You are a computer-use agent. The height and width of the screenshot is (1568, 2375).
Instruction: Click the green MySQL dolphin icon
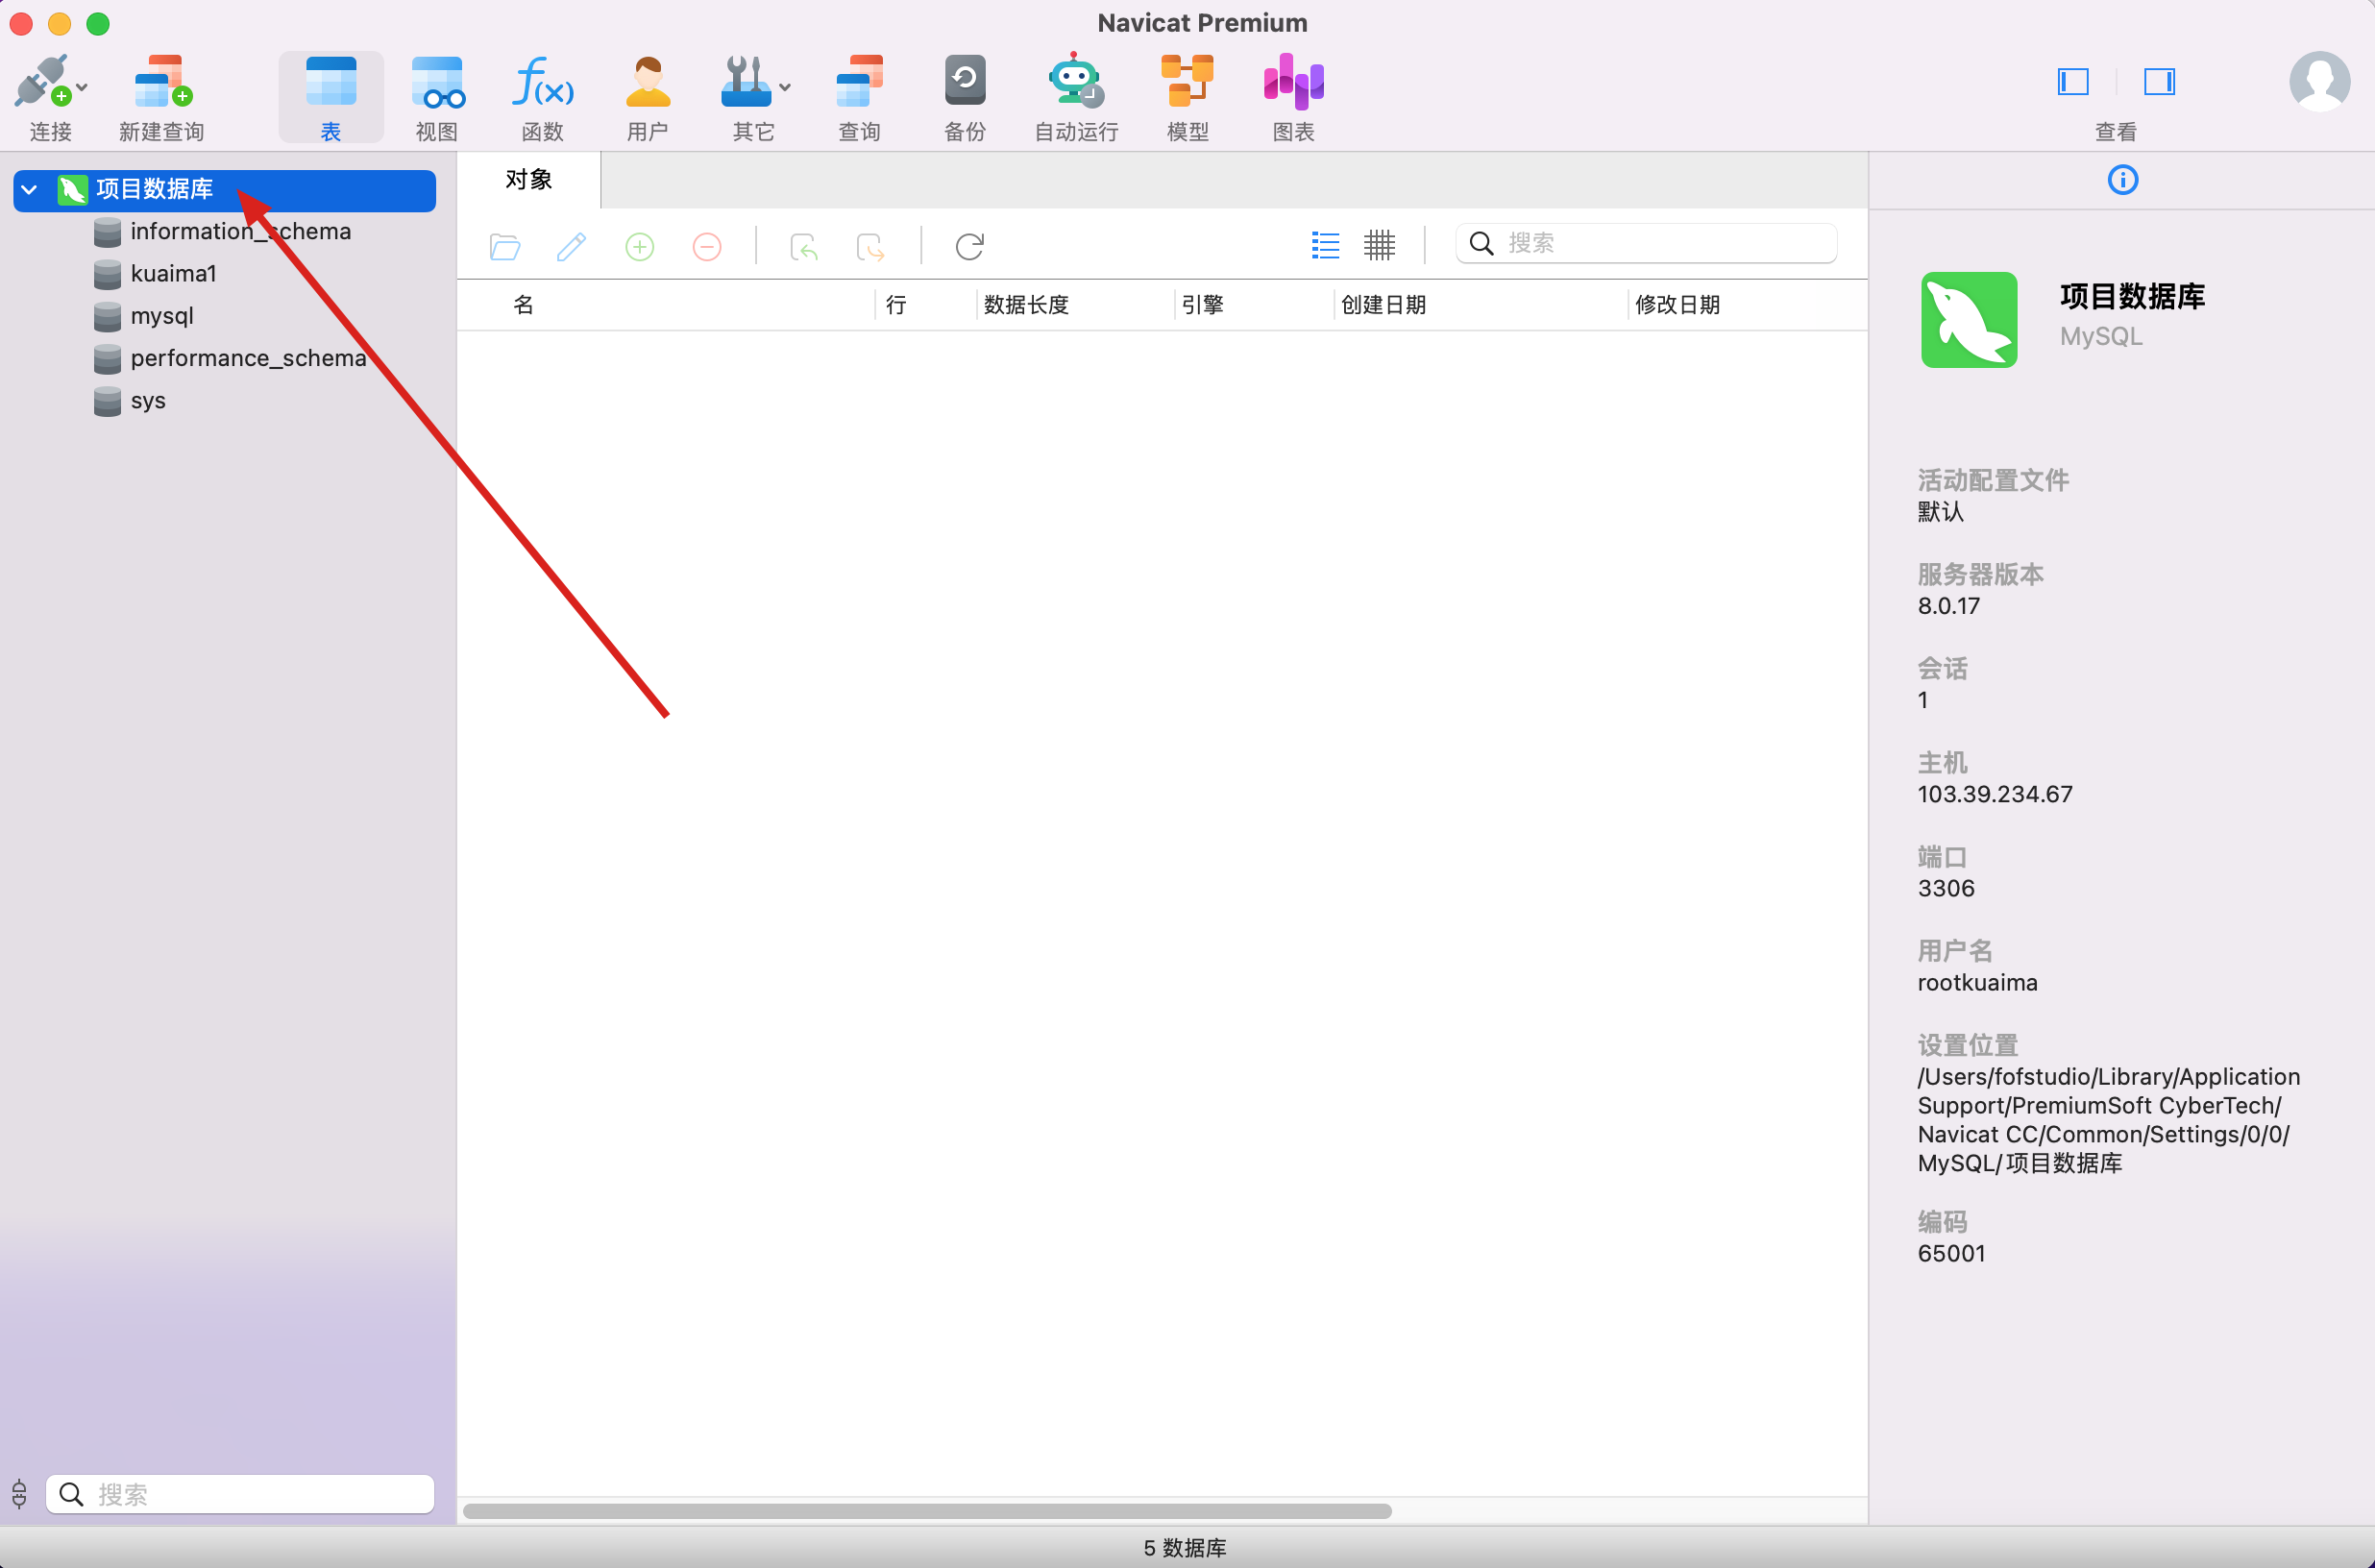click(1969, 320)
